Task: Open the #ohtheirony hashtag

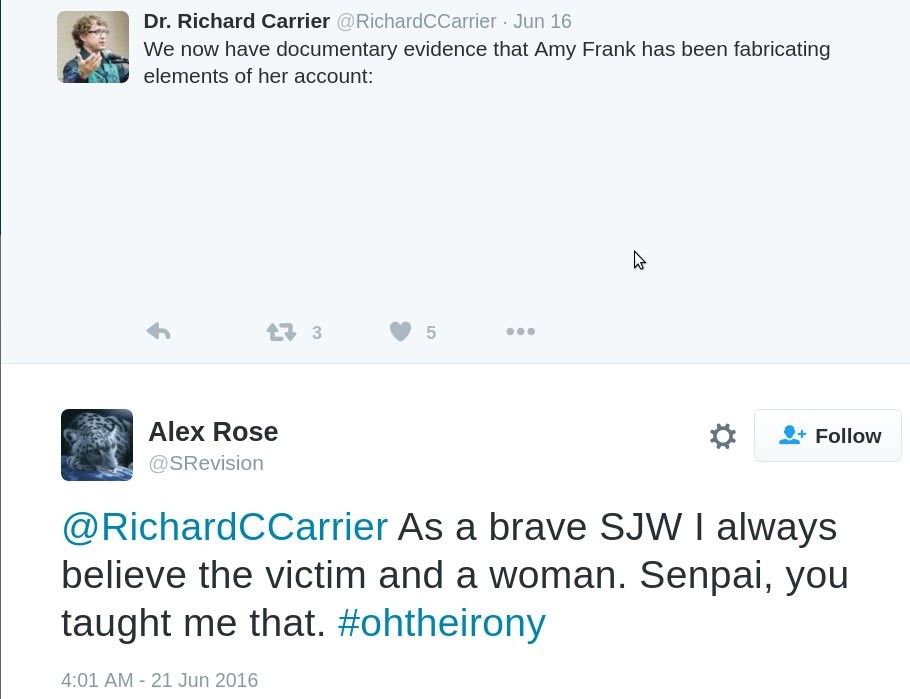Action: pyautogui.click(x=442, y=623)
